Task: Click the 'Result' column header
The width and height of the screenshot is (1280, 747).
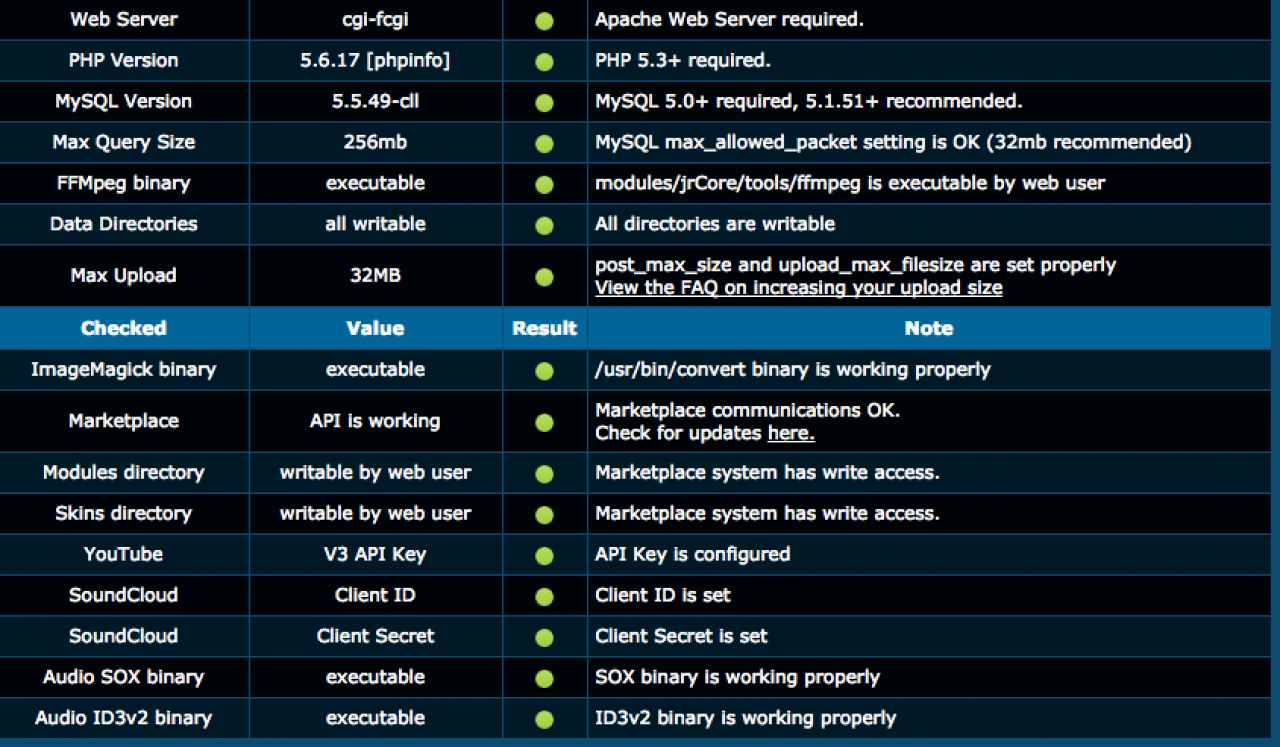Action: (x=544, y=328)
